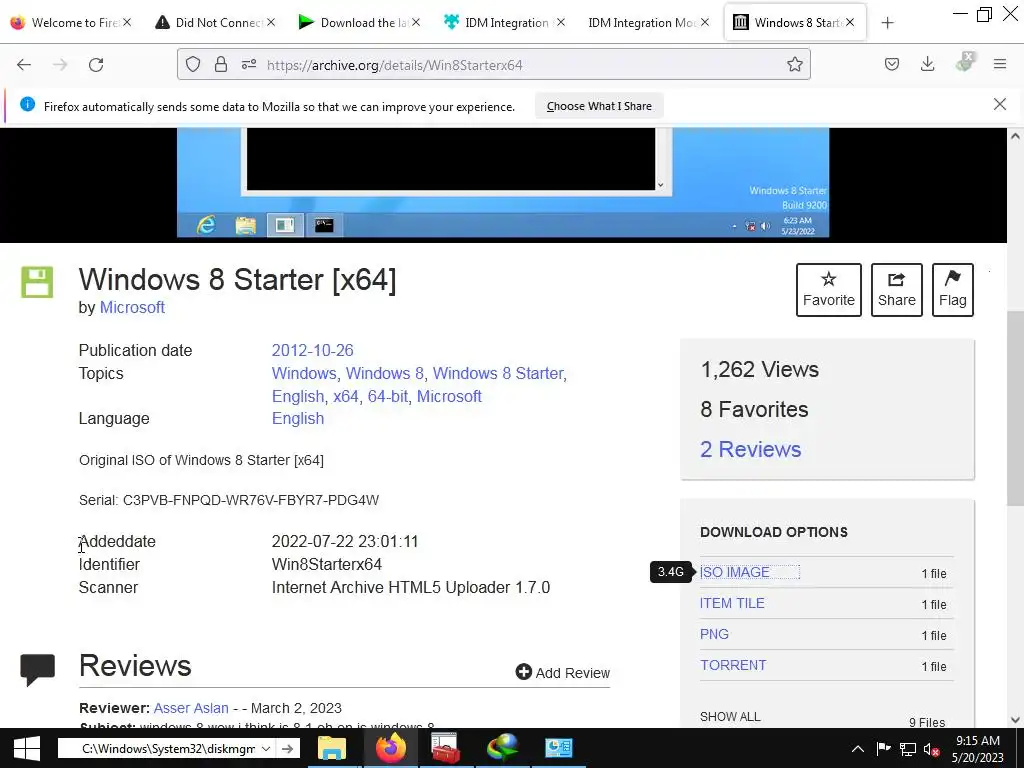Open the Windows topic link
Screen dimensions: 1024x768
click(304, 374)
